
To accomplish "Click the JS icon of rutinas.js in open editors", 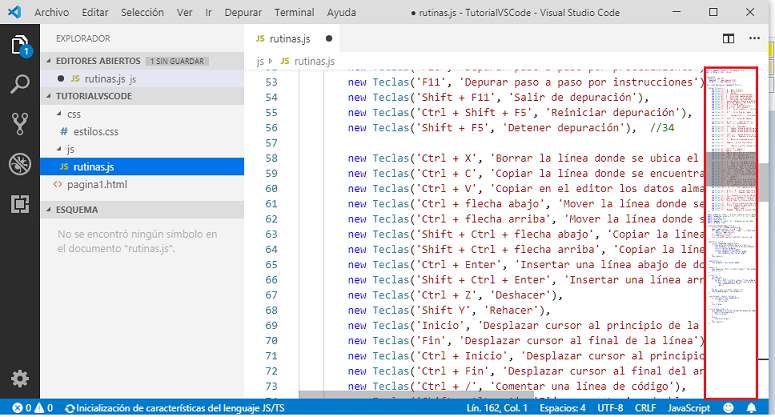I will click(x=75, y=78).
